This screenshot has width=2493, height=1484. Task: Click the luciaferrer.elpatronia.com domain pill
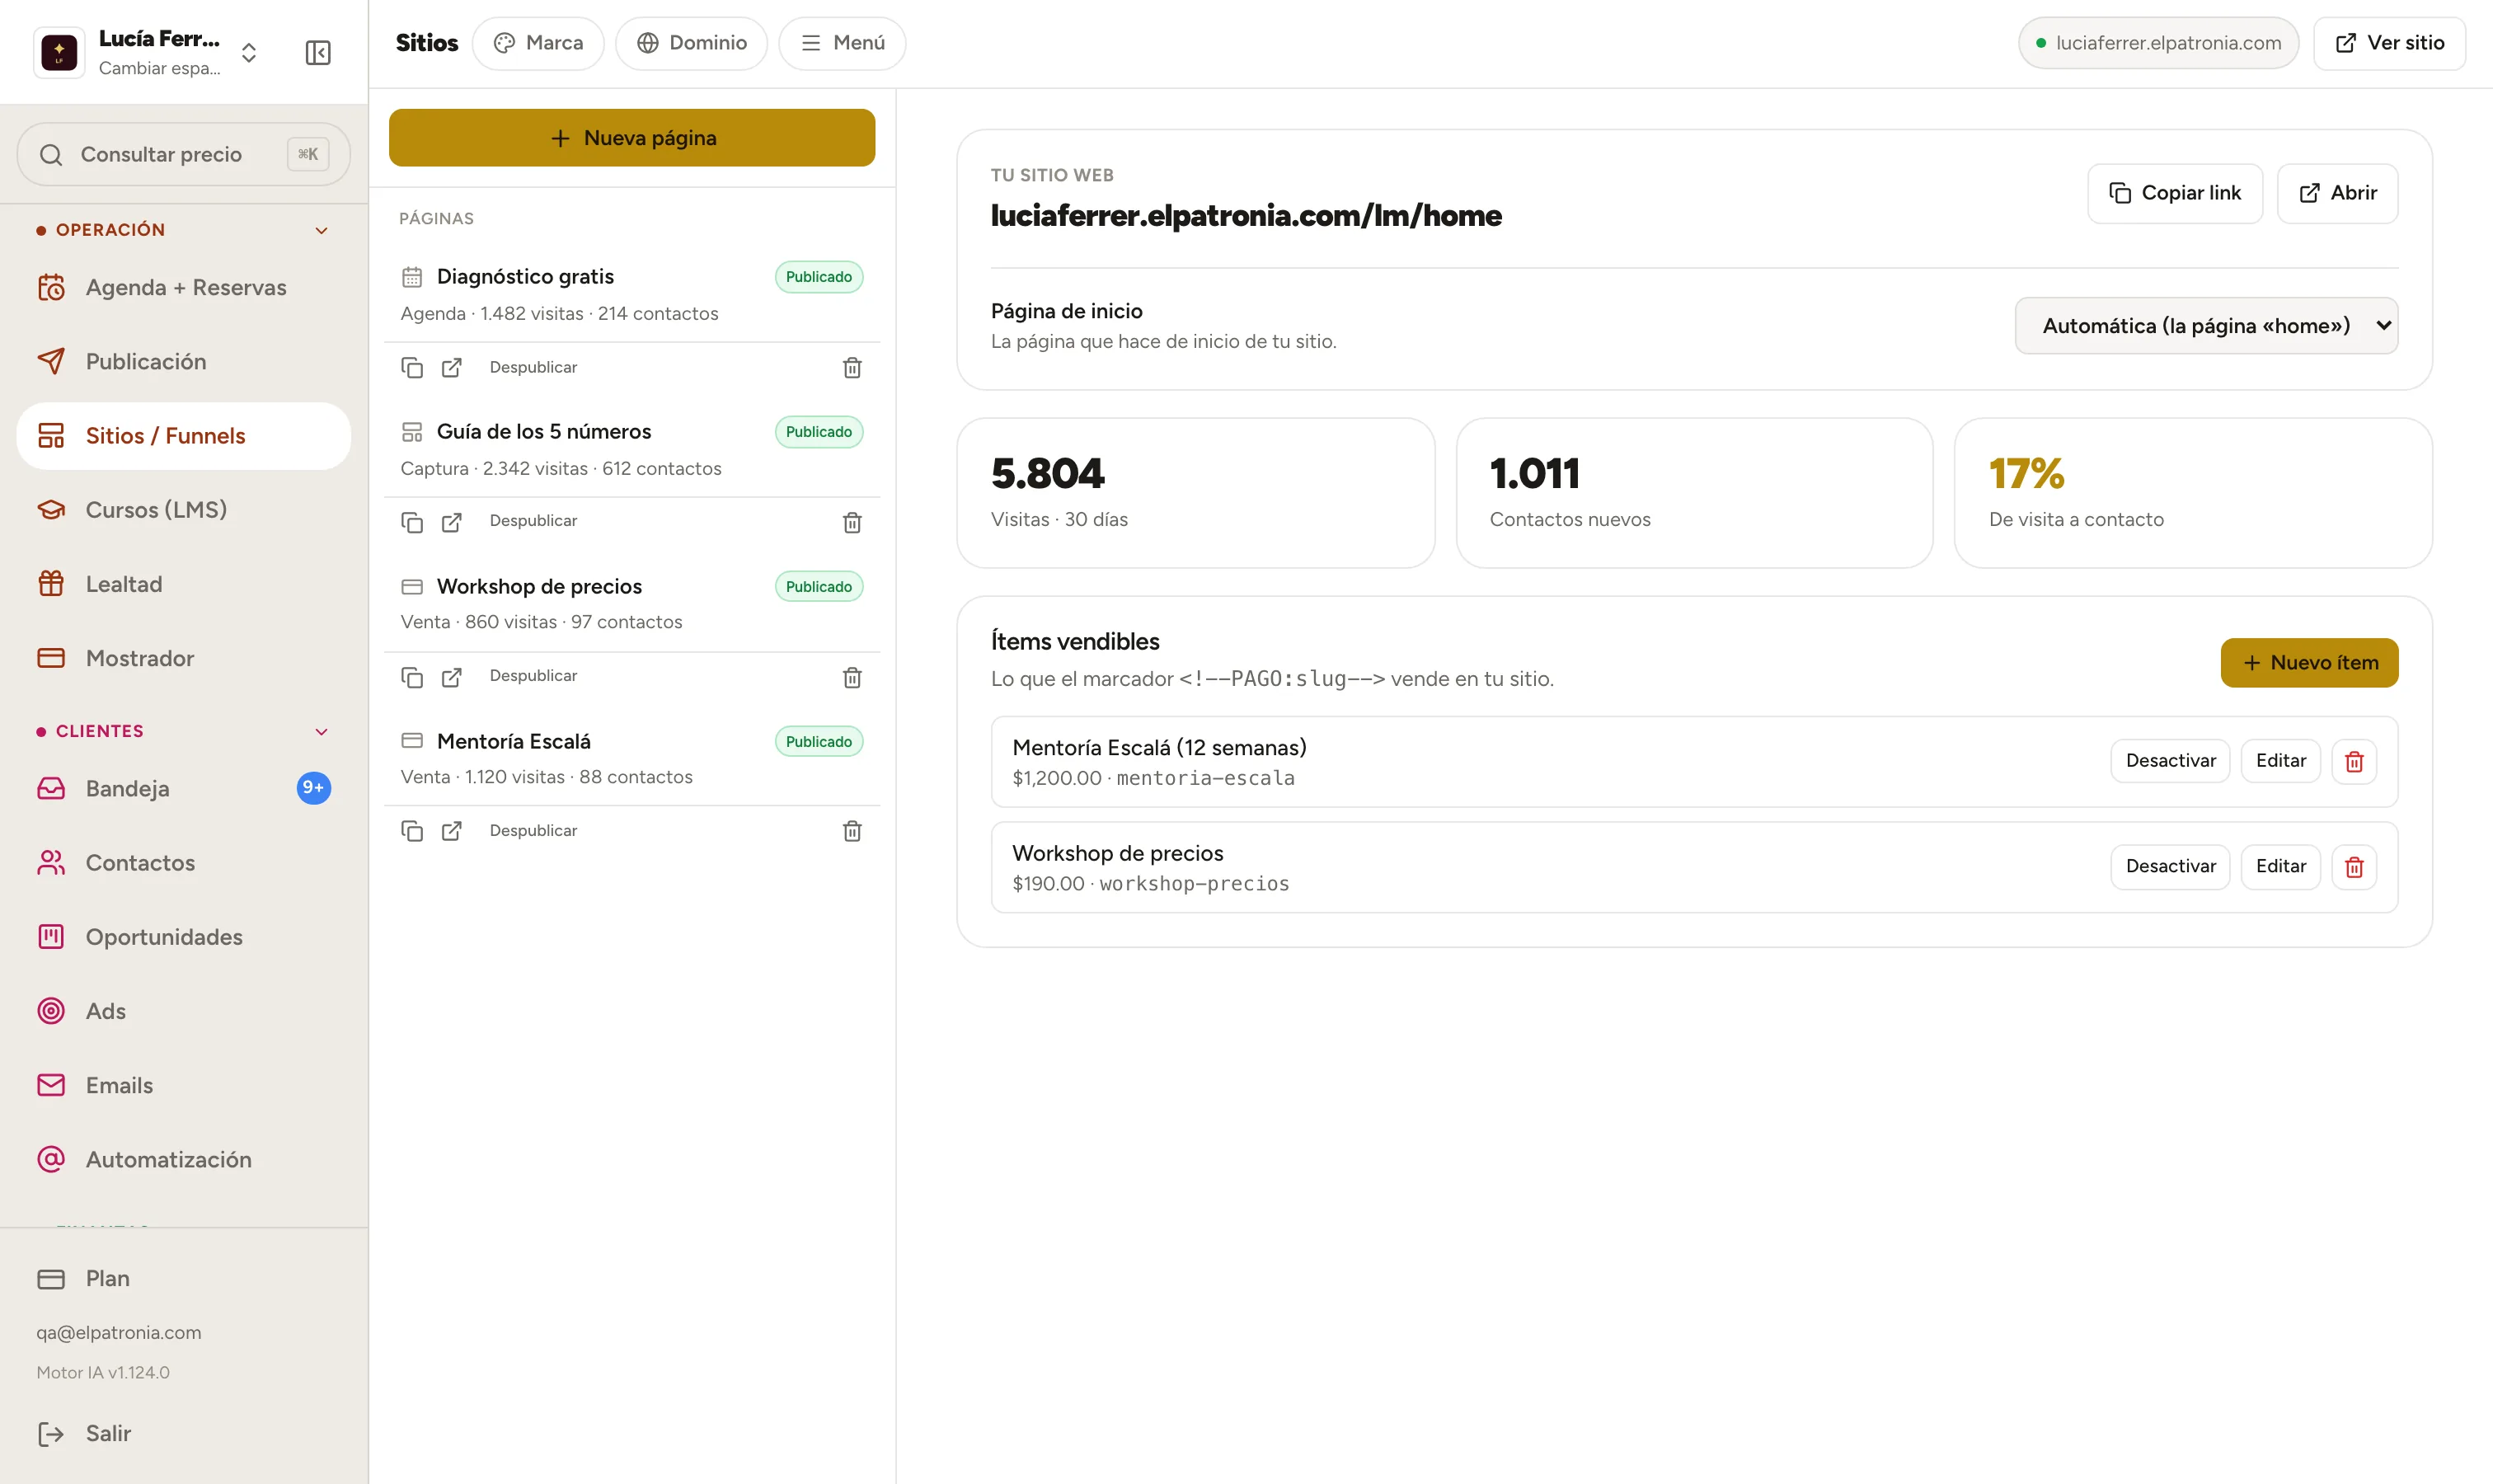(2158, 43)
